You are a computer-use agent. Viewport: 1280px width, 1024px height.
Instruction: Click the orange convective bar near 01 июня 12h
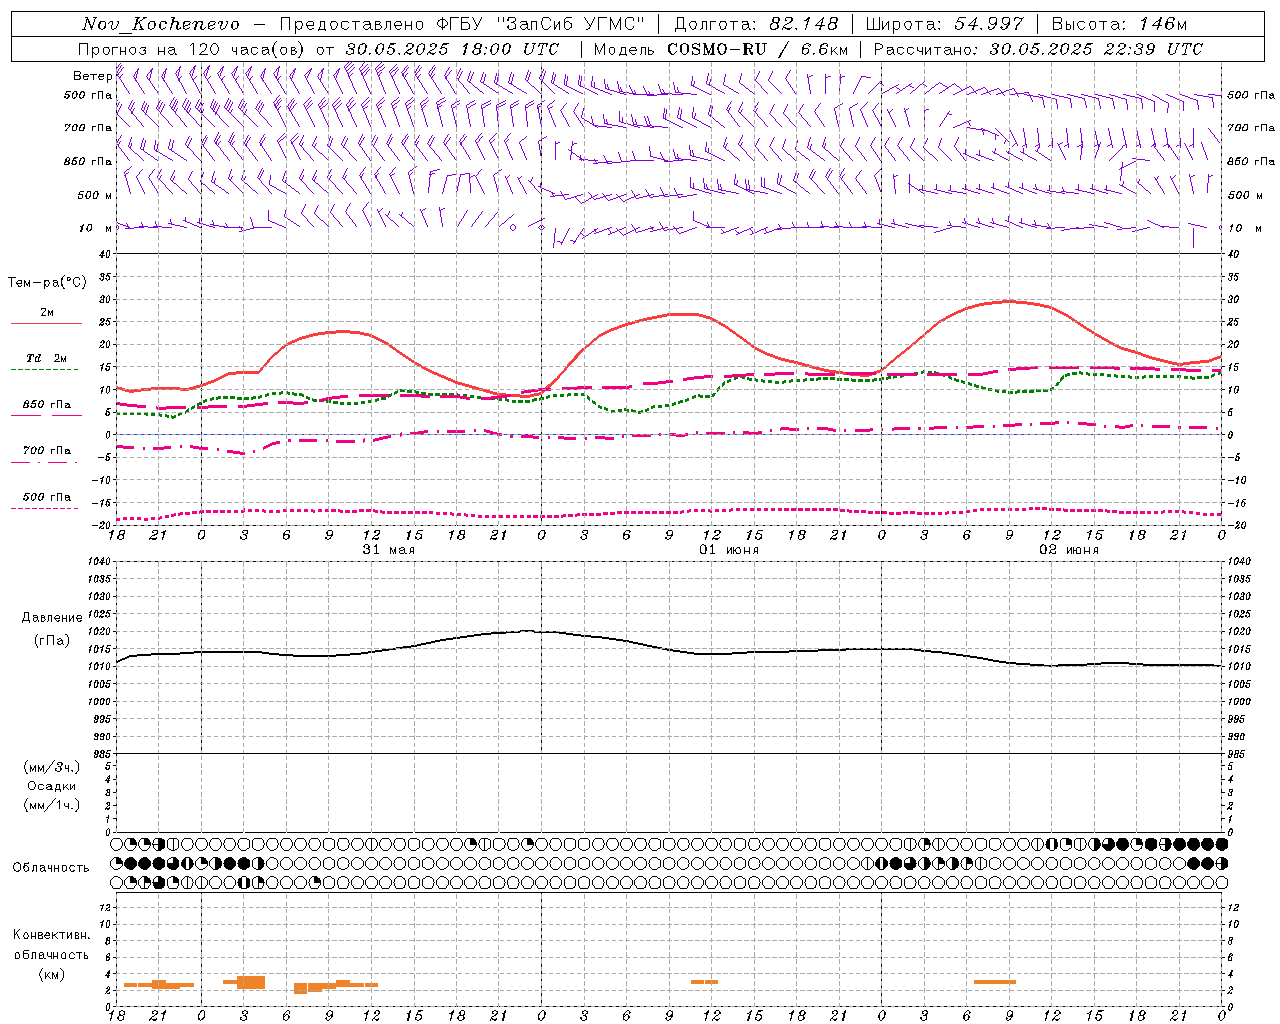704,982
